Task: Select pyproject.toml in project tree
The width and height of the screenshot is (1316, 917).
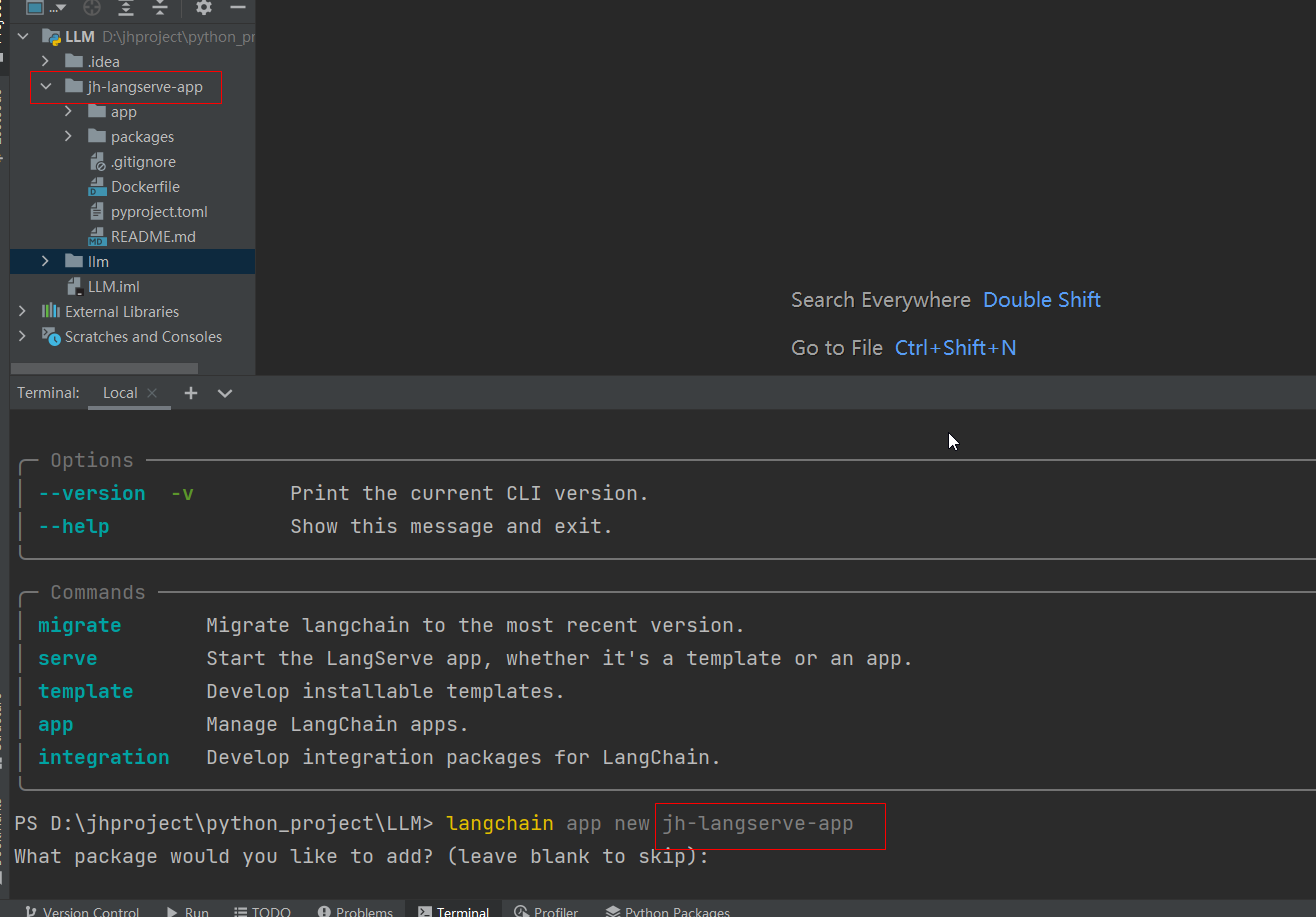Action: [159, 212]
